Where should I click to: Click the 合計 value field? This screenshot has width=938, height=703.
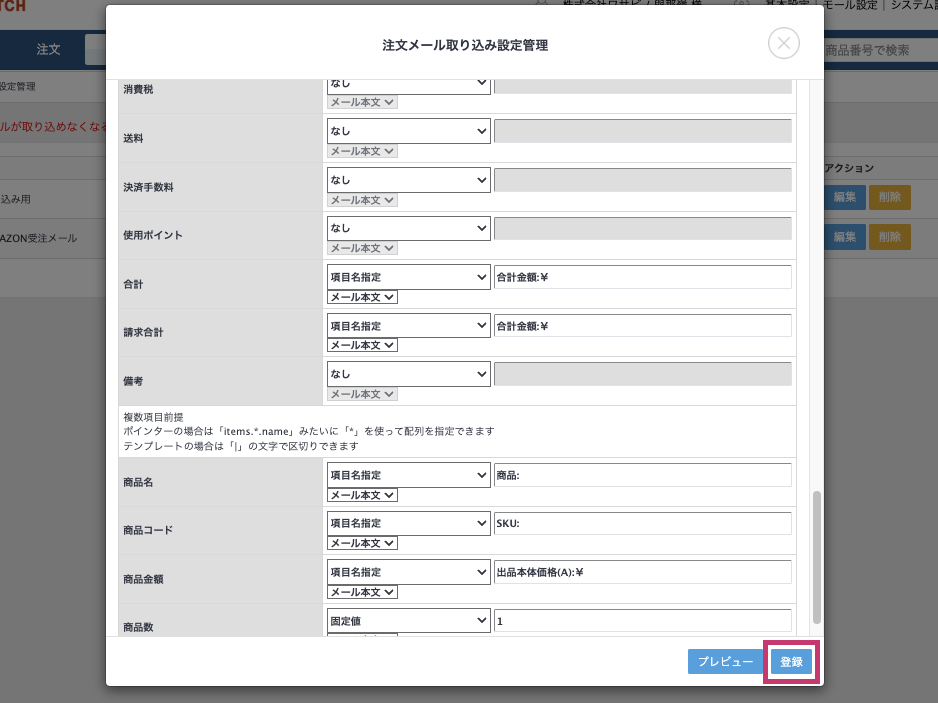[642, 277]
